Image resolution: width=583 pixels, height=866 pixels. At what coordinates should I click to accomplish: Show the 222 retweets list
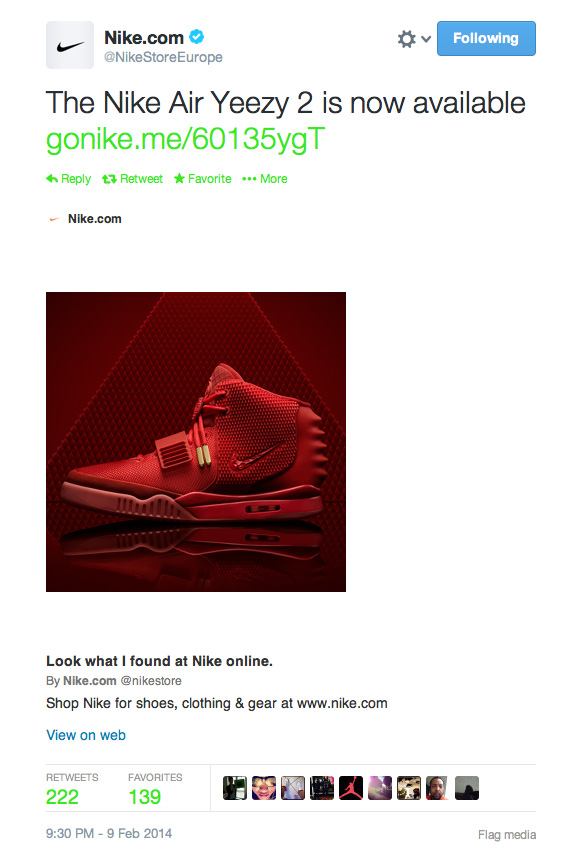click(x=62, y=796)
